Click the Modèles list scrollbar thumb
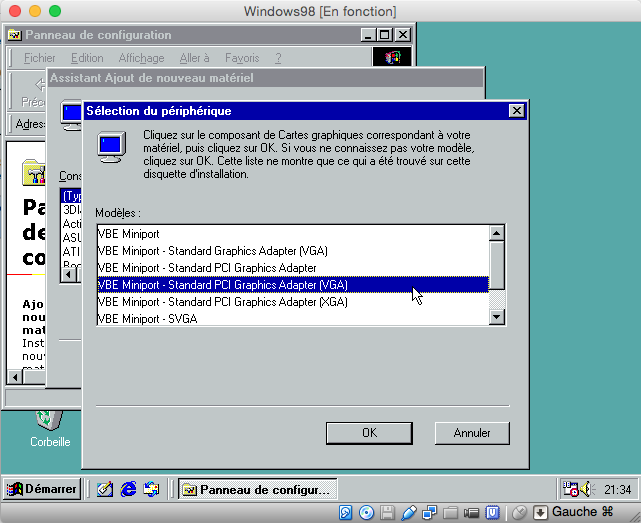The image size is (641, 523). 497,265
